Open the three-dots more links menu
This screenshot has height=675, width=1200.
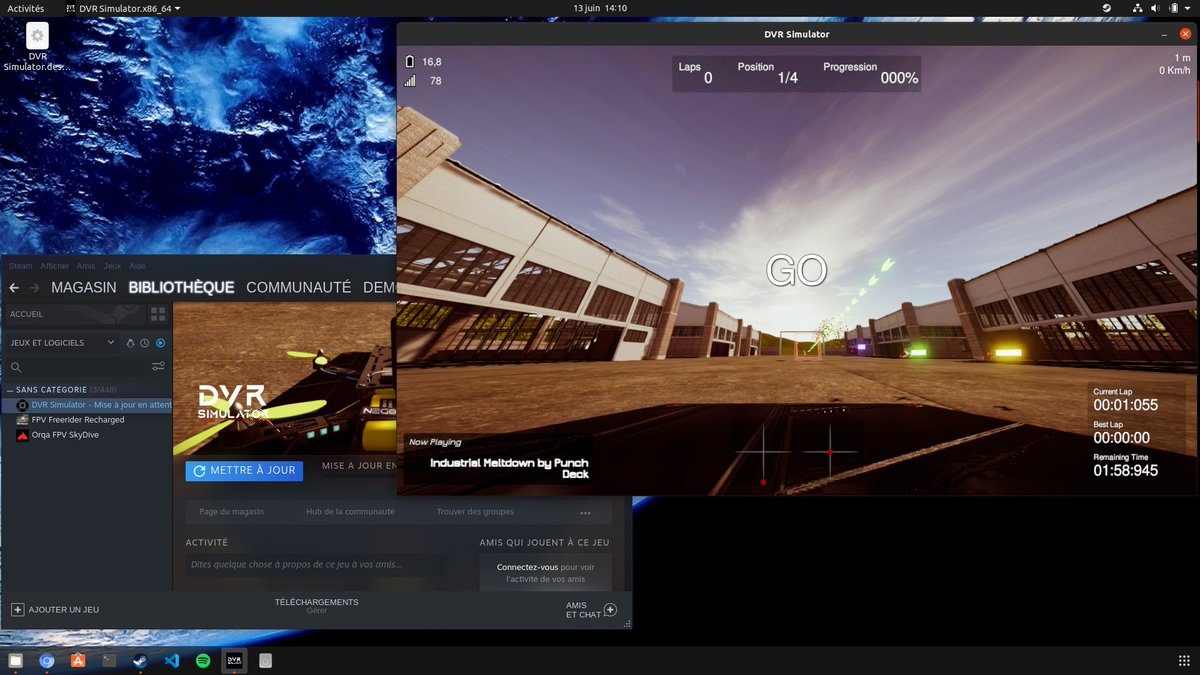coord(585,513)
